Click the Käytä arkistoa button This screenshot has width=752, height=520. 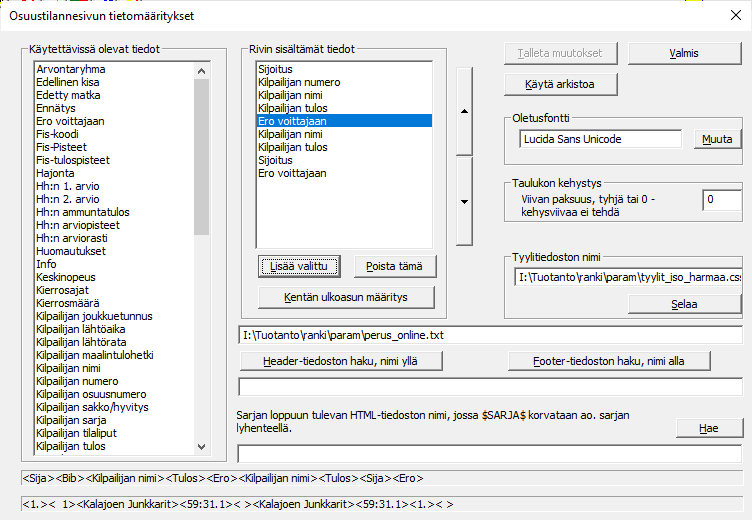click(x=559, y=84)
